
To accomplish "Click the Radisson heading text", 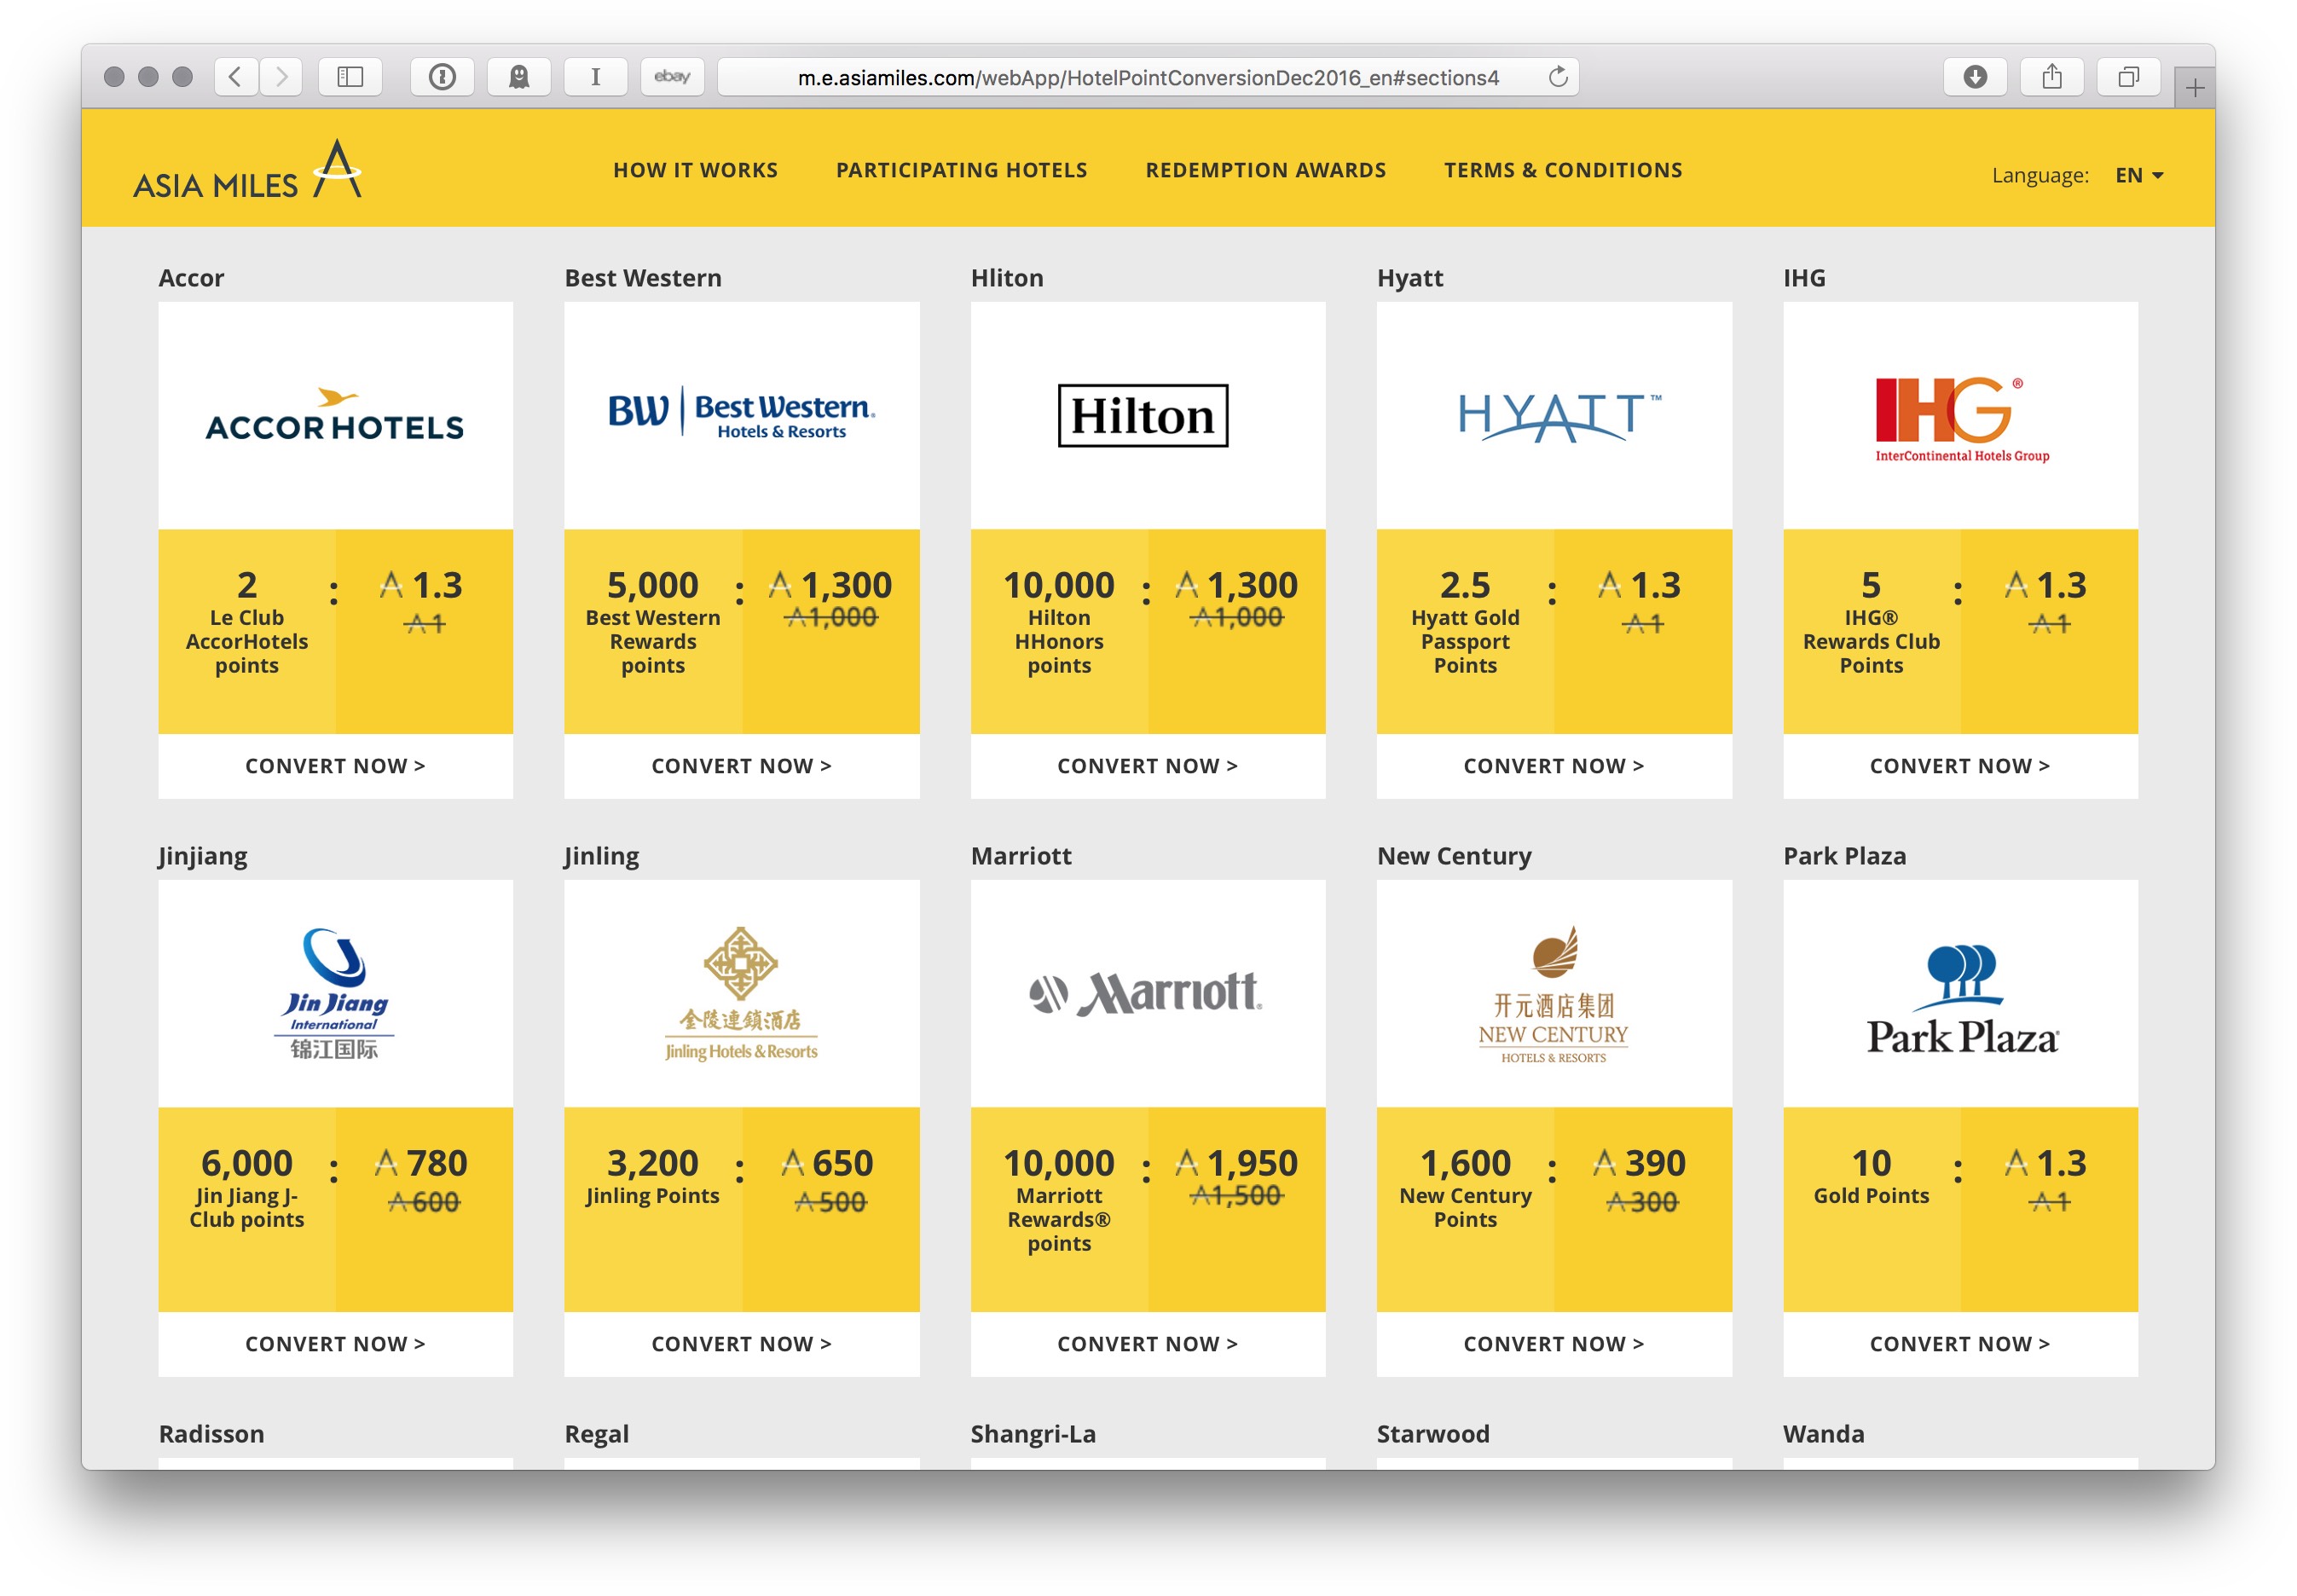I will [211, 1434].
